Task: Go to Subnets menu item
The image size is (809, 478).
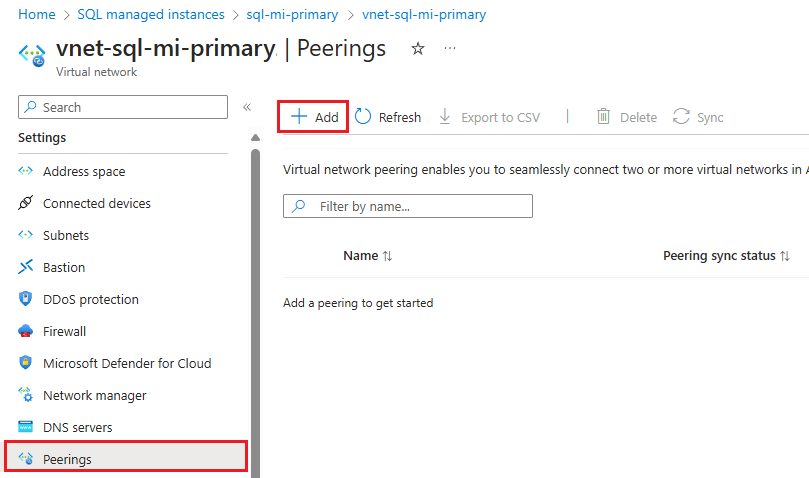Action: pos(66,235)
